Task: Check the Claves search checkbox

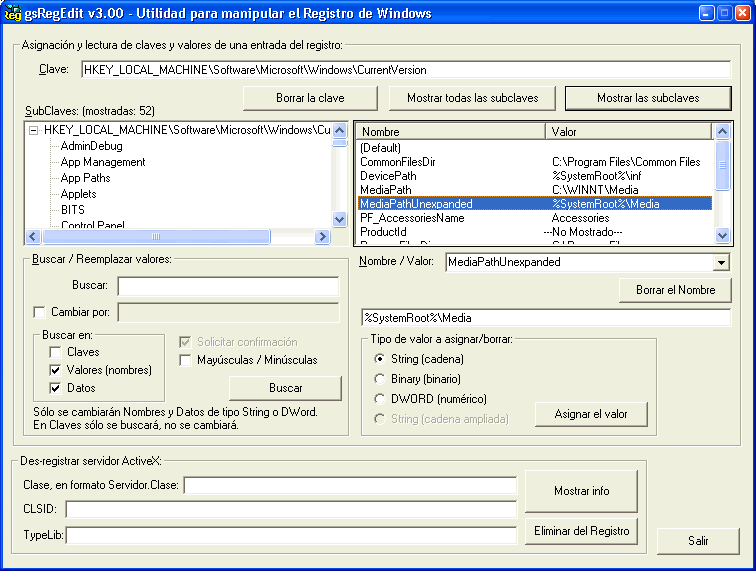Action: point(55,352)
